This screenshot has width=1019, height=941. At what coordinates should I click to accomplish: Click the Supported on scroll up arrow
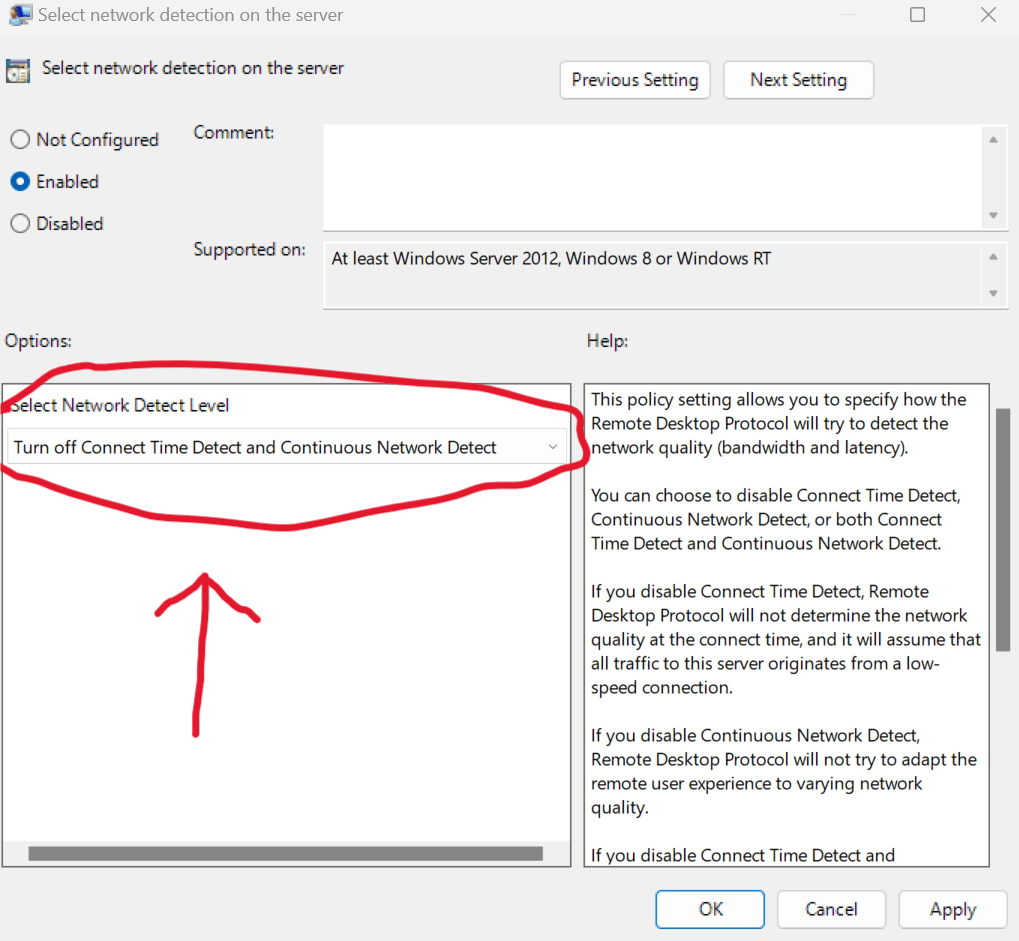coord(993,256)
